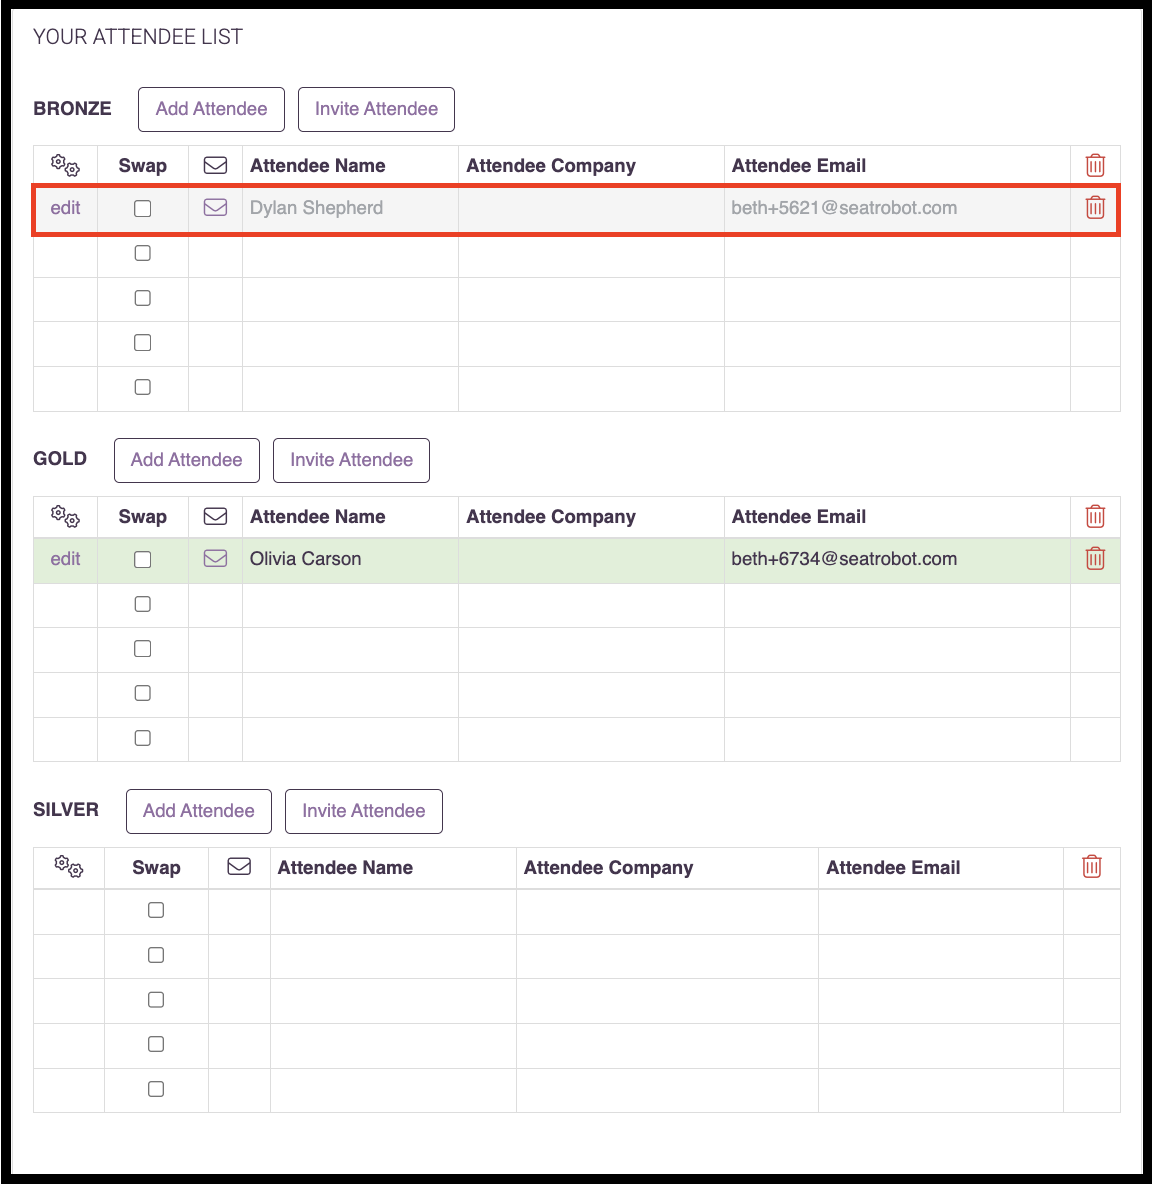
Task: Click the YOUR ATTENDEE LIST heading
Action: [138, 36]
